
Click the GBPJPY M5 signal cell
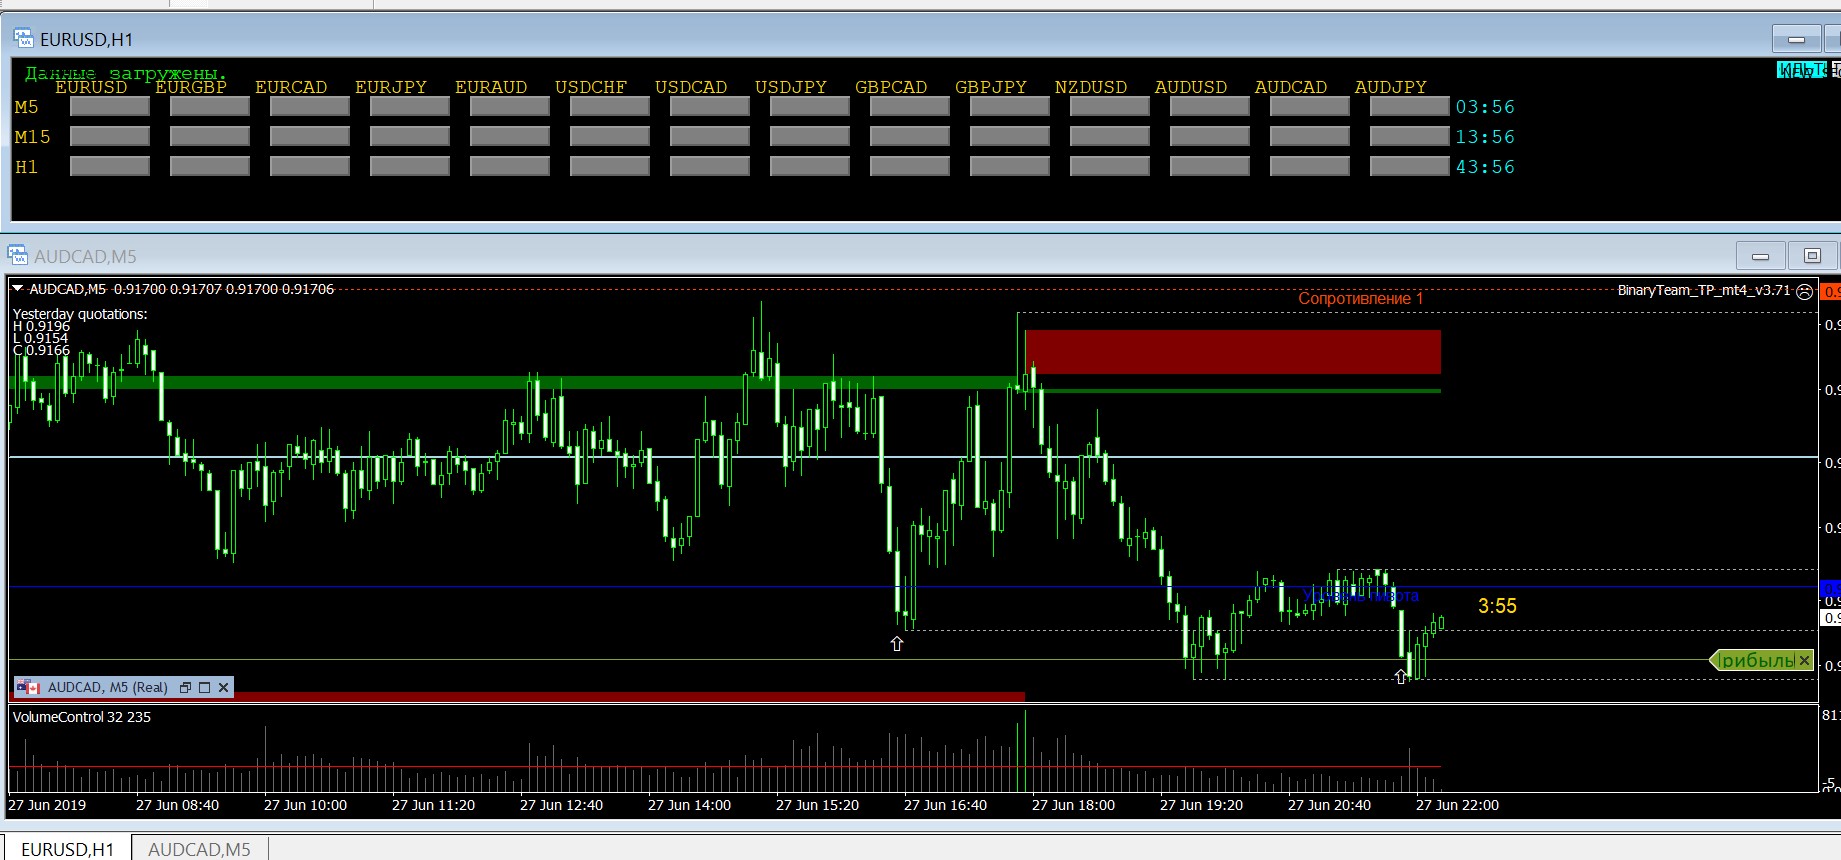coord(1010,106)
